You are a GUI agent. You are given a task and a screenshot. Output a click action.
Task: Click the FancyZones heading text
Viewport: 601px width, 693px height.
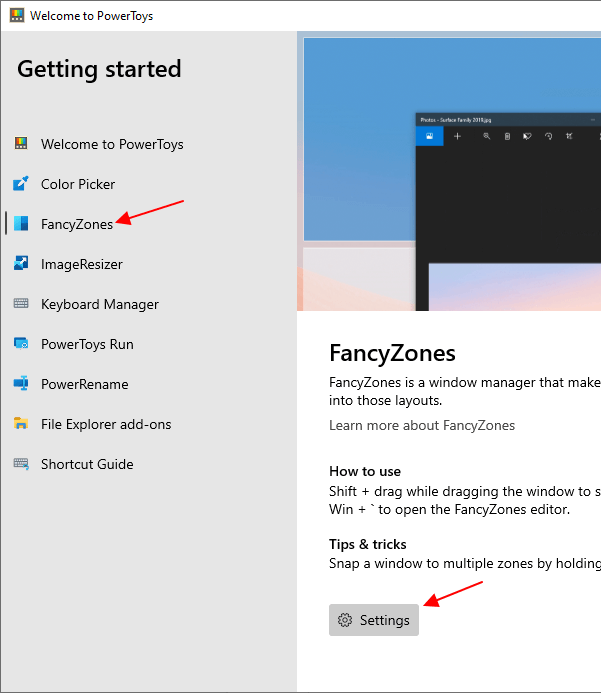(x=392, y=353)
